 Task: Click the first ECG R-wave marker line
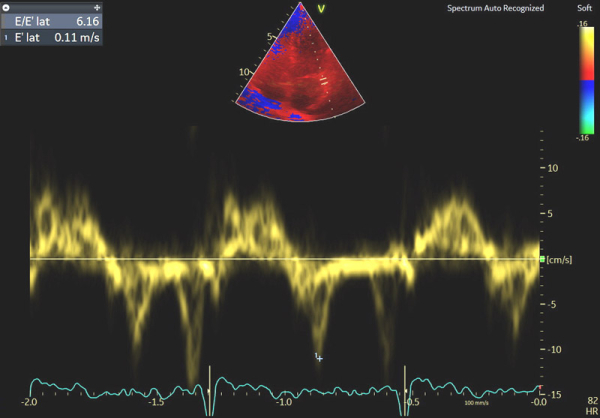click(x=209, y=383)
